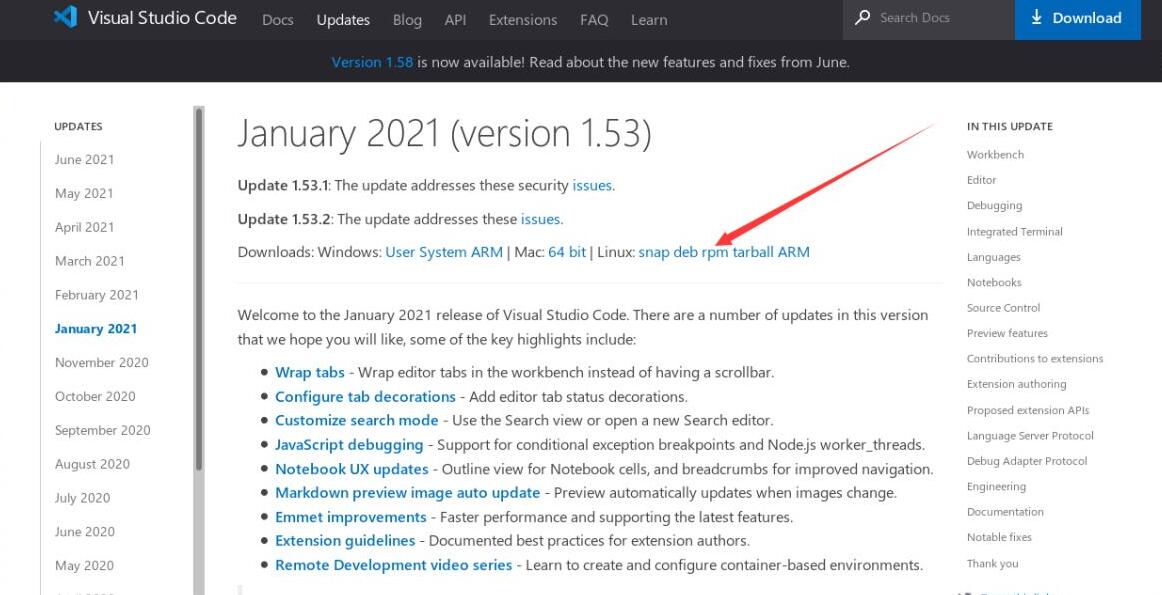Switch to the Blog section
This screenshot has width=1162, height=595.
click(407, 19)
